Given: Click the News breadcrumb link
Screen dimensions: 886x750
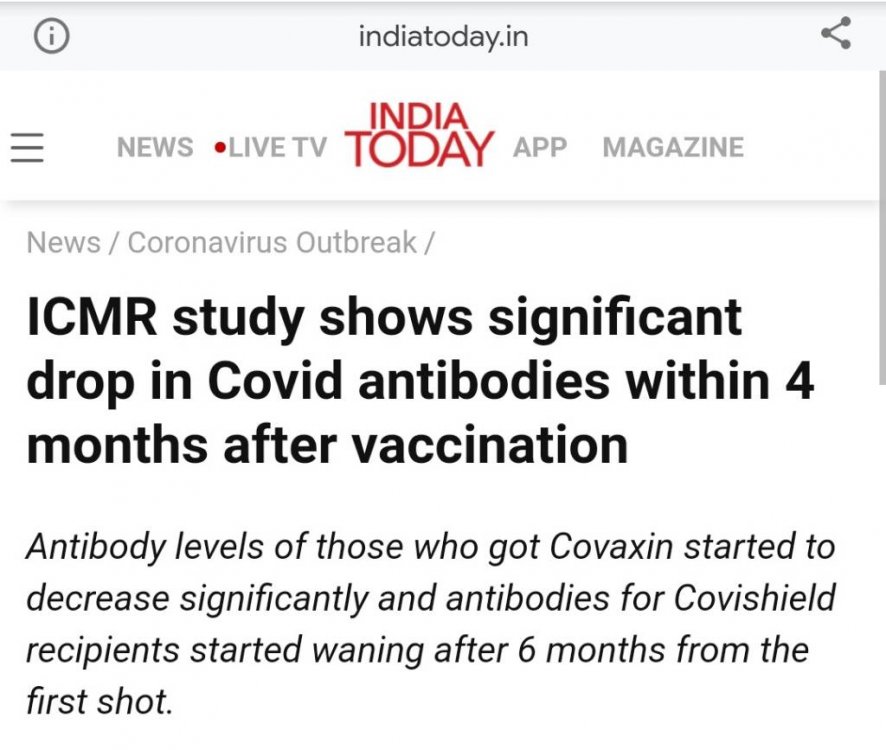Looking at the screenshot, I should [63, 243].
